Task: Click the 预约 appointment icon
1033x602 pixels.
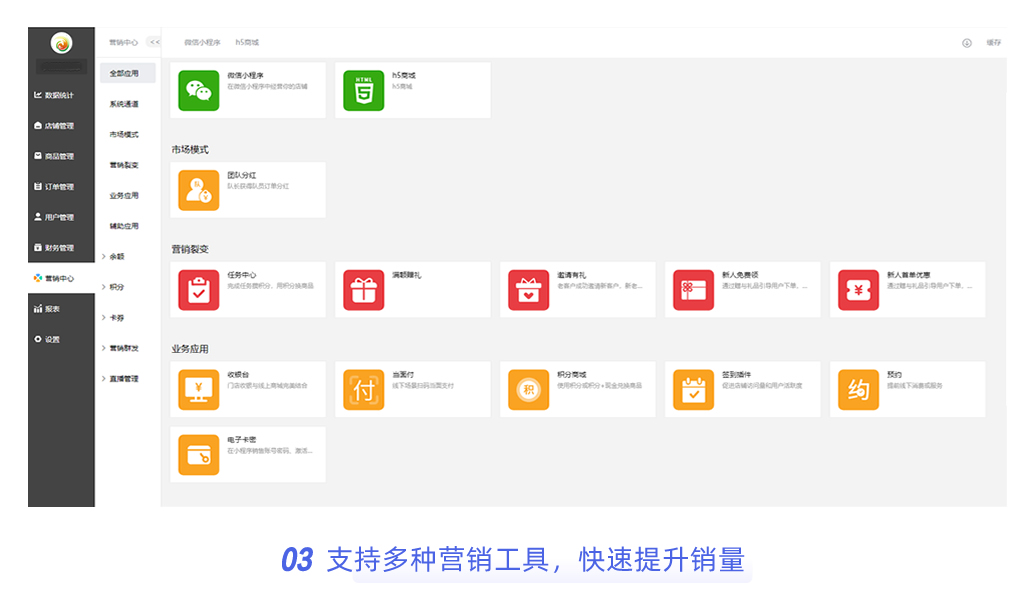Action: tap(858, 390)
